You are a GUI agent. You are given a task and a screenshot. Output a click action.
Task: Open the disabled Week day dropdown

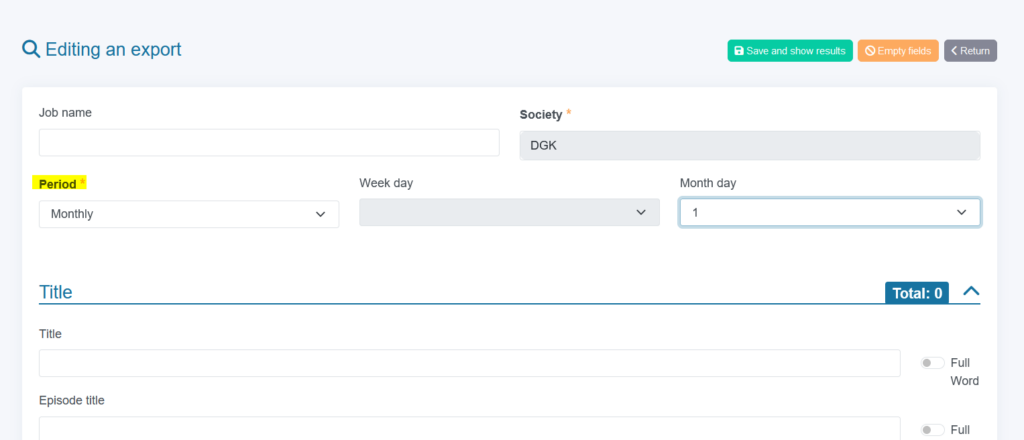click(x=509, y=212)
